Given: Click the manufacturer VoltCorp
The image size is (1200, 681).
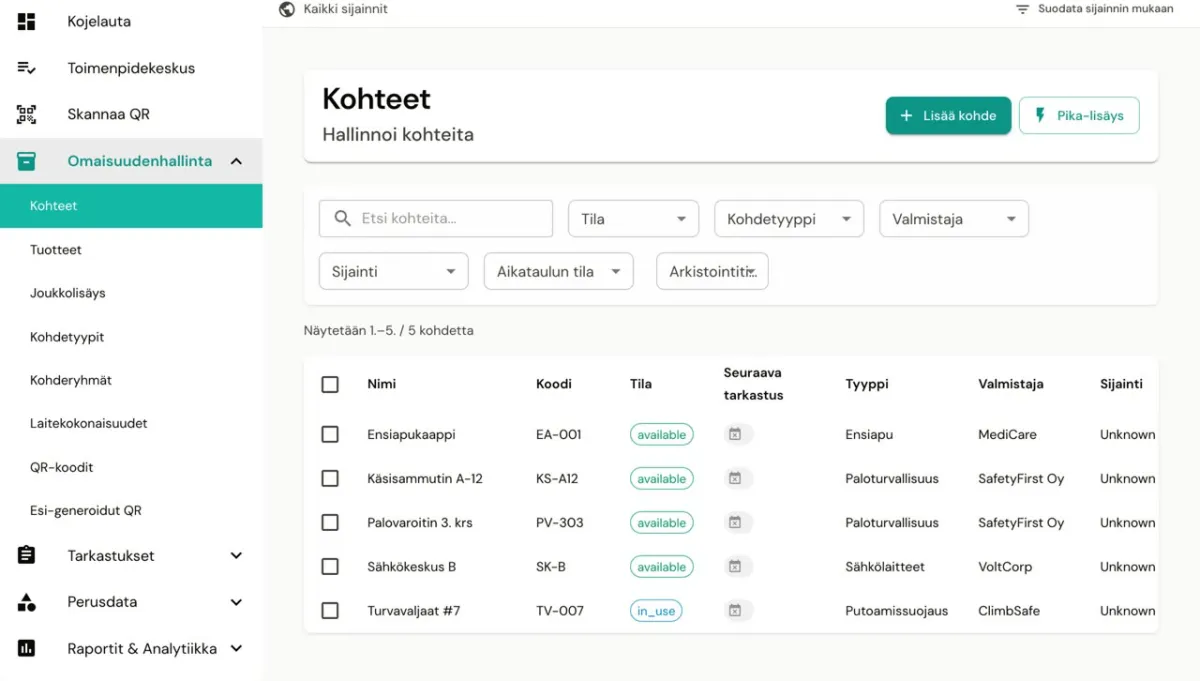Looking at the screenshot, I should (x=1005, y=567).
